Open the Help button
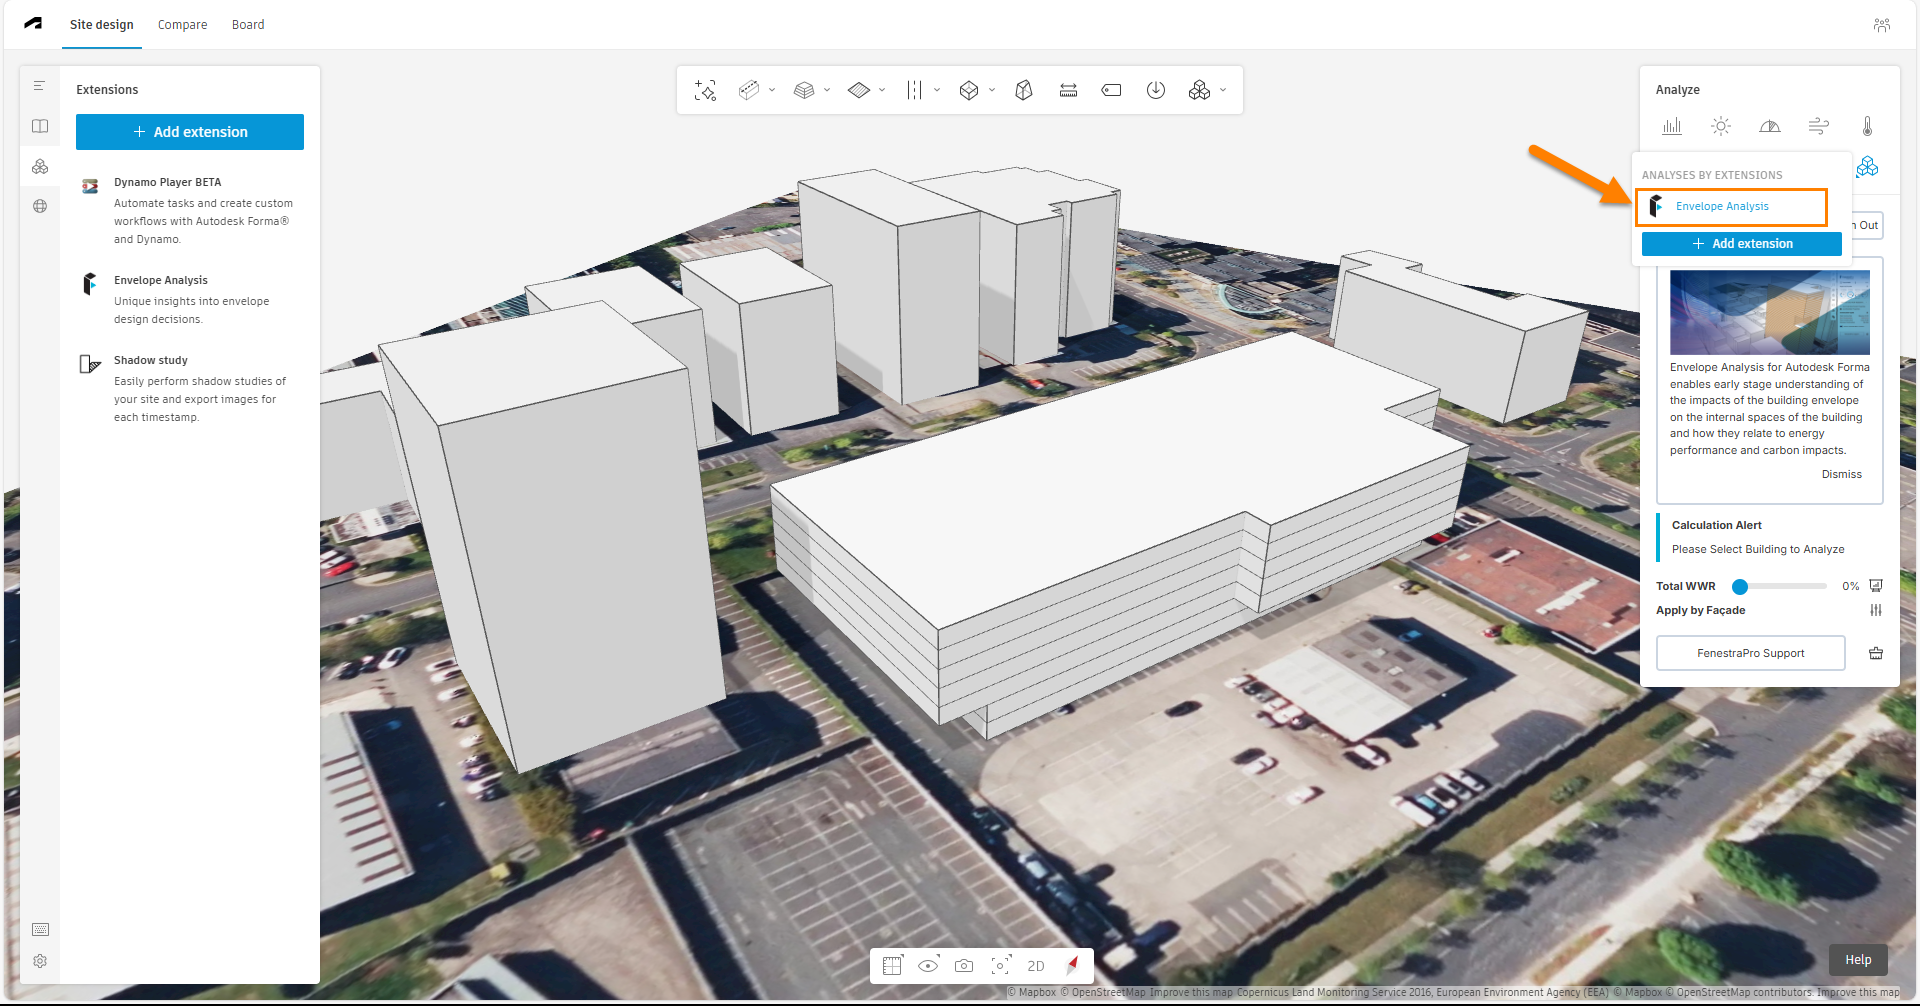This screenshot has height=1006, width=1920. pyautogui.click(x=1858, y=960)
